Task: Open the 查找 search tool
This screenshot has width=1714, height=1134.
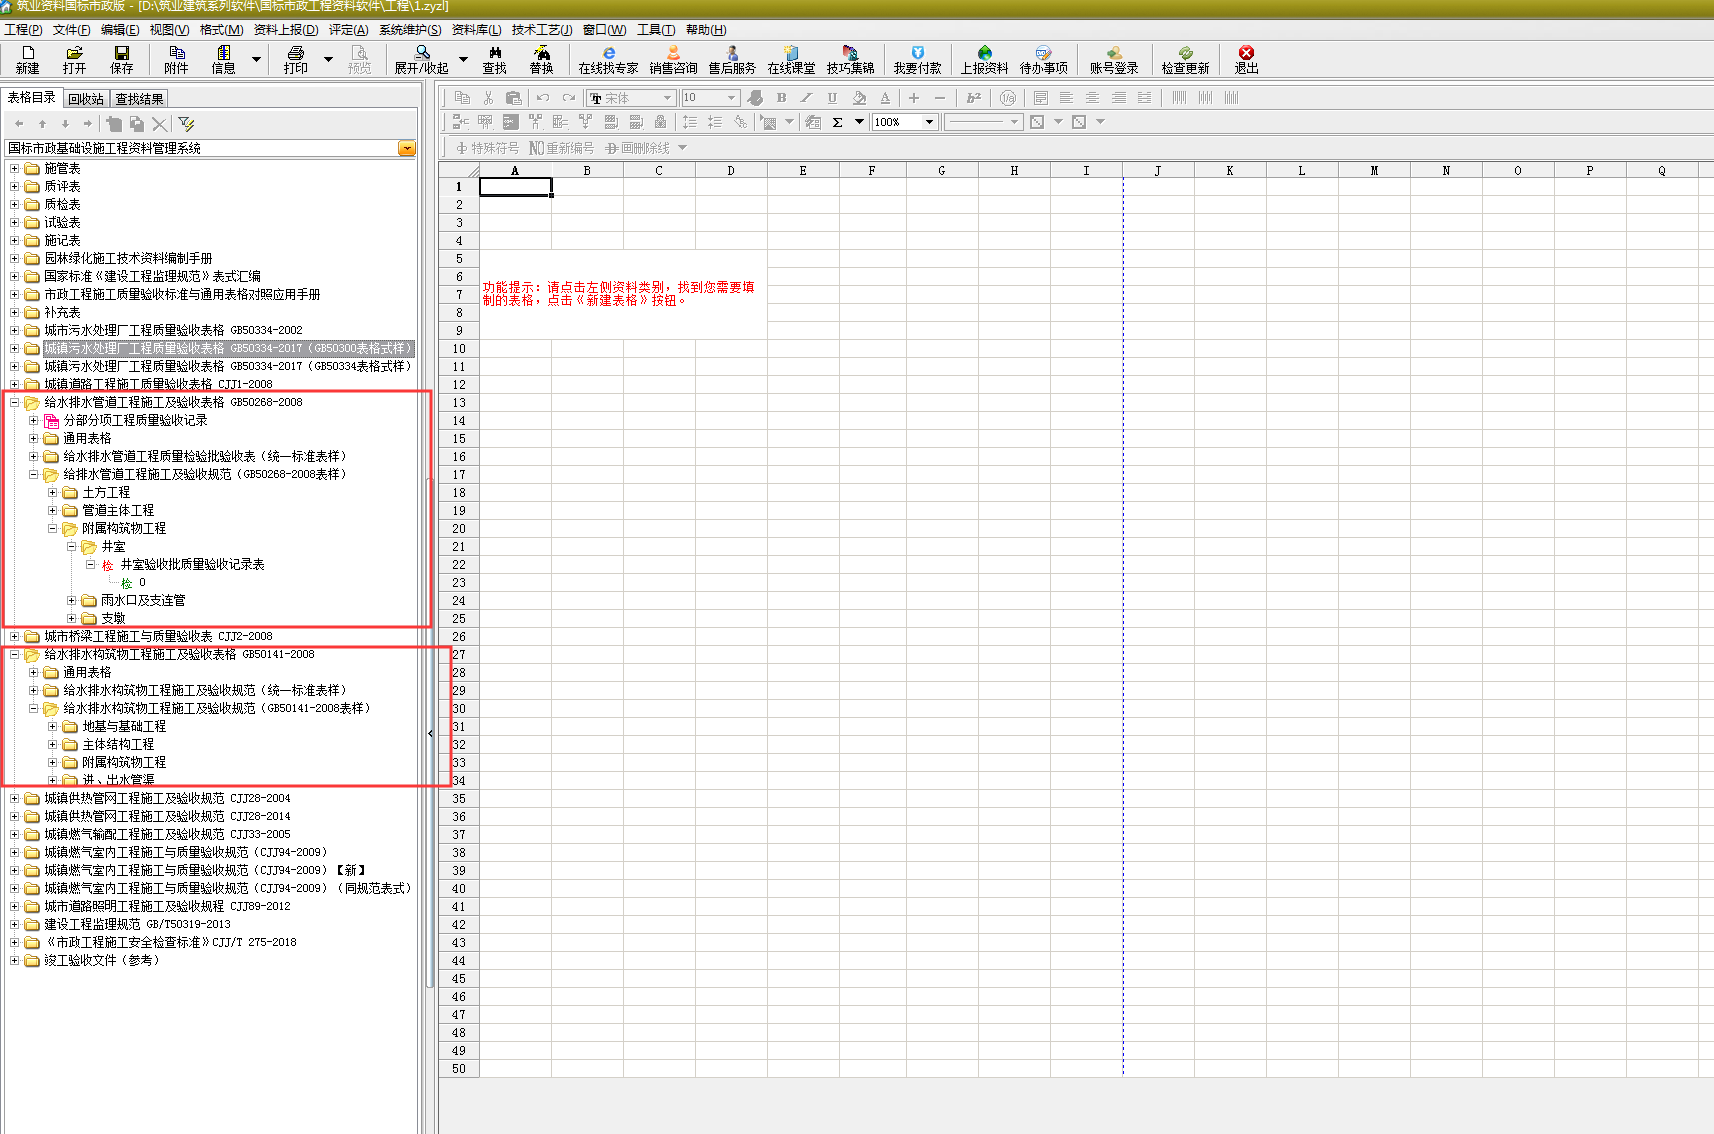Action: click(x=494, y=59)
